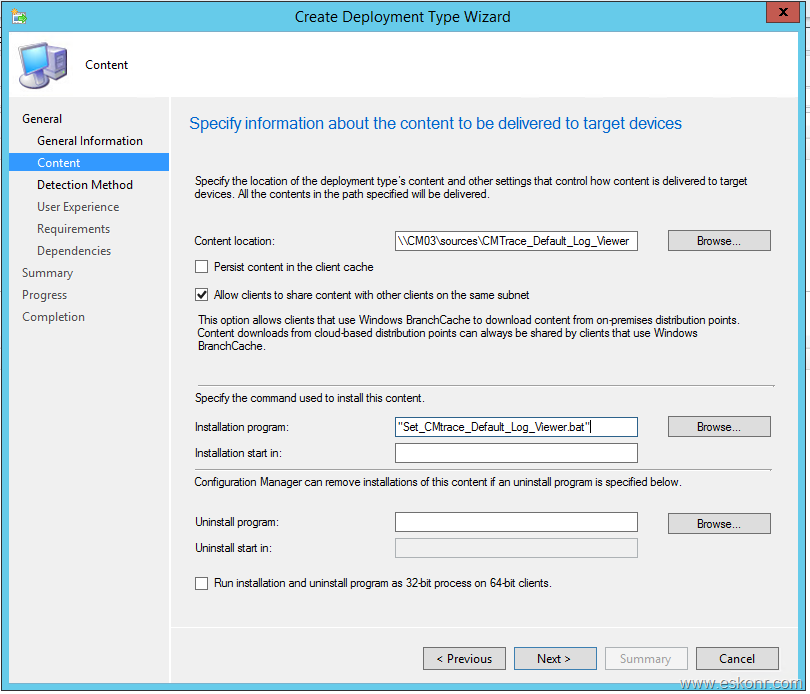Open the Detection Method step
Screen dimensions: 810x694
(85, 185)
